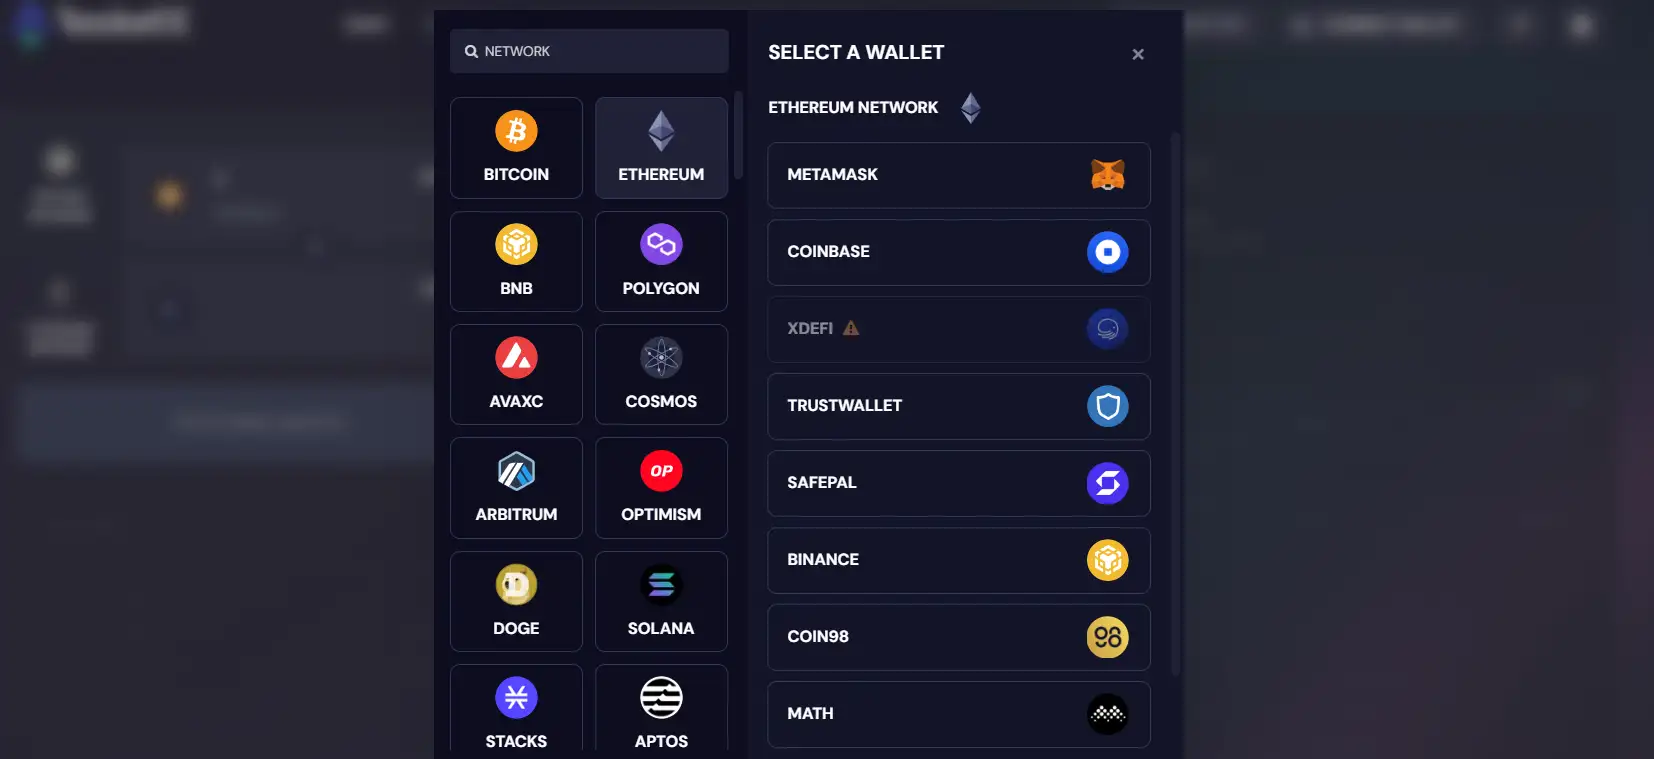
Task: Select the AVAXC network icon
Action: (x=516, y=358)
